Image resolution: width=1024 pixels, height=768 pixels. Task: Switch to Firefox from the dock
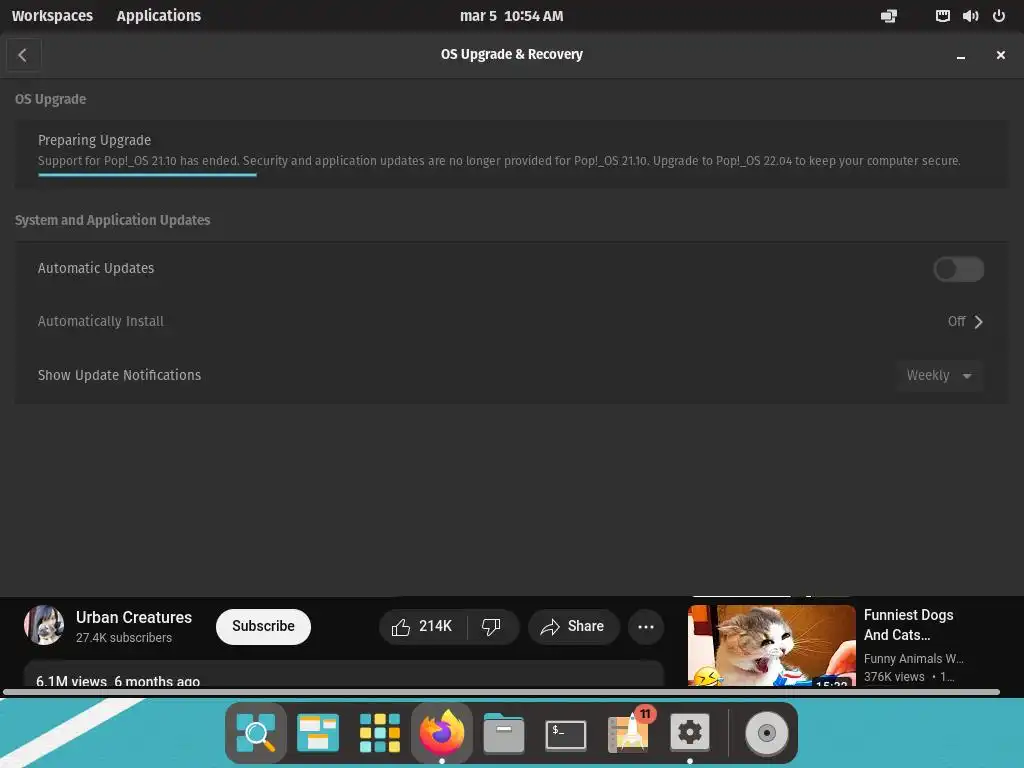click(x=441, y=732)
